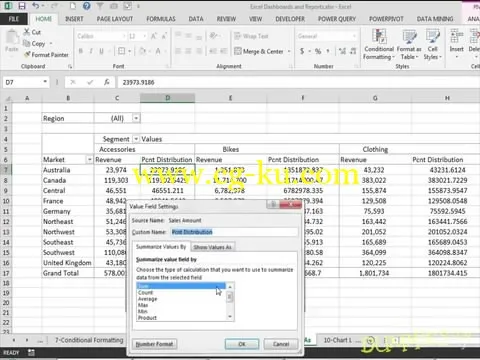Select Max in summarize list
480x360 pixels.
(x=181, y=305)
